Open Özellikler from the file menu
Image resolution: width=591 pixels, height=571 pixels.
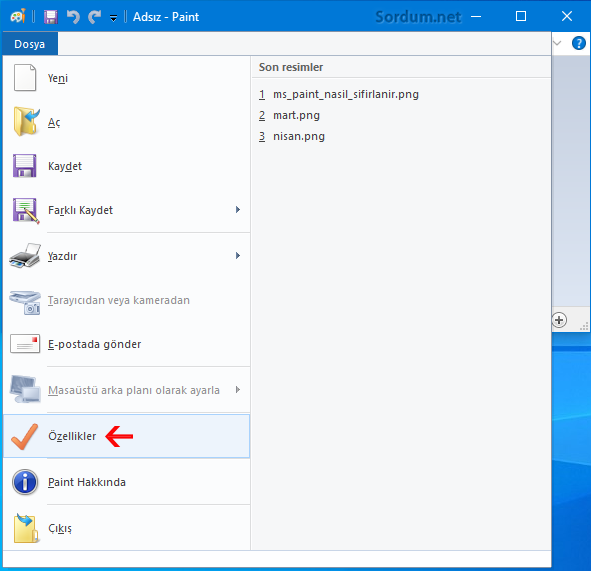[x=126, y=436]
